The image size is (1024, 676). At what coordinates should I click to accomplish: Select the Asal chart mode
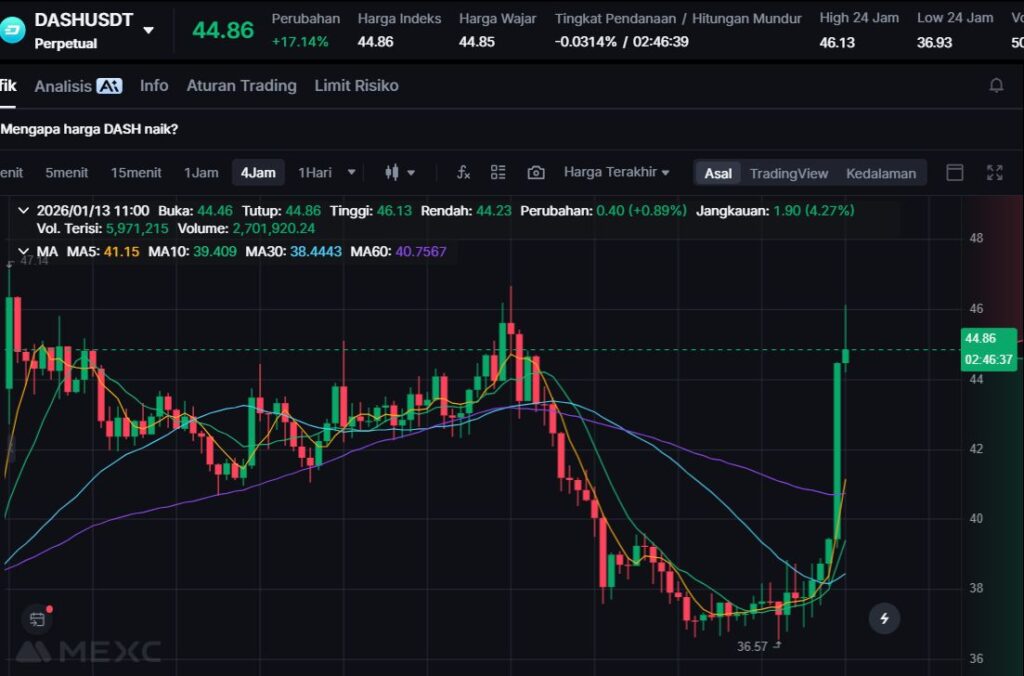click(717, 173)
